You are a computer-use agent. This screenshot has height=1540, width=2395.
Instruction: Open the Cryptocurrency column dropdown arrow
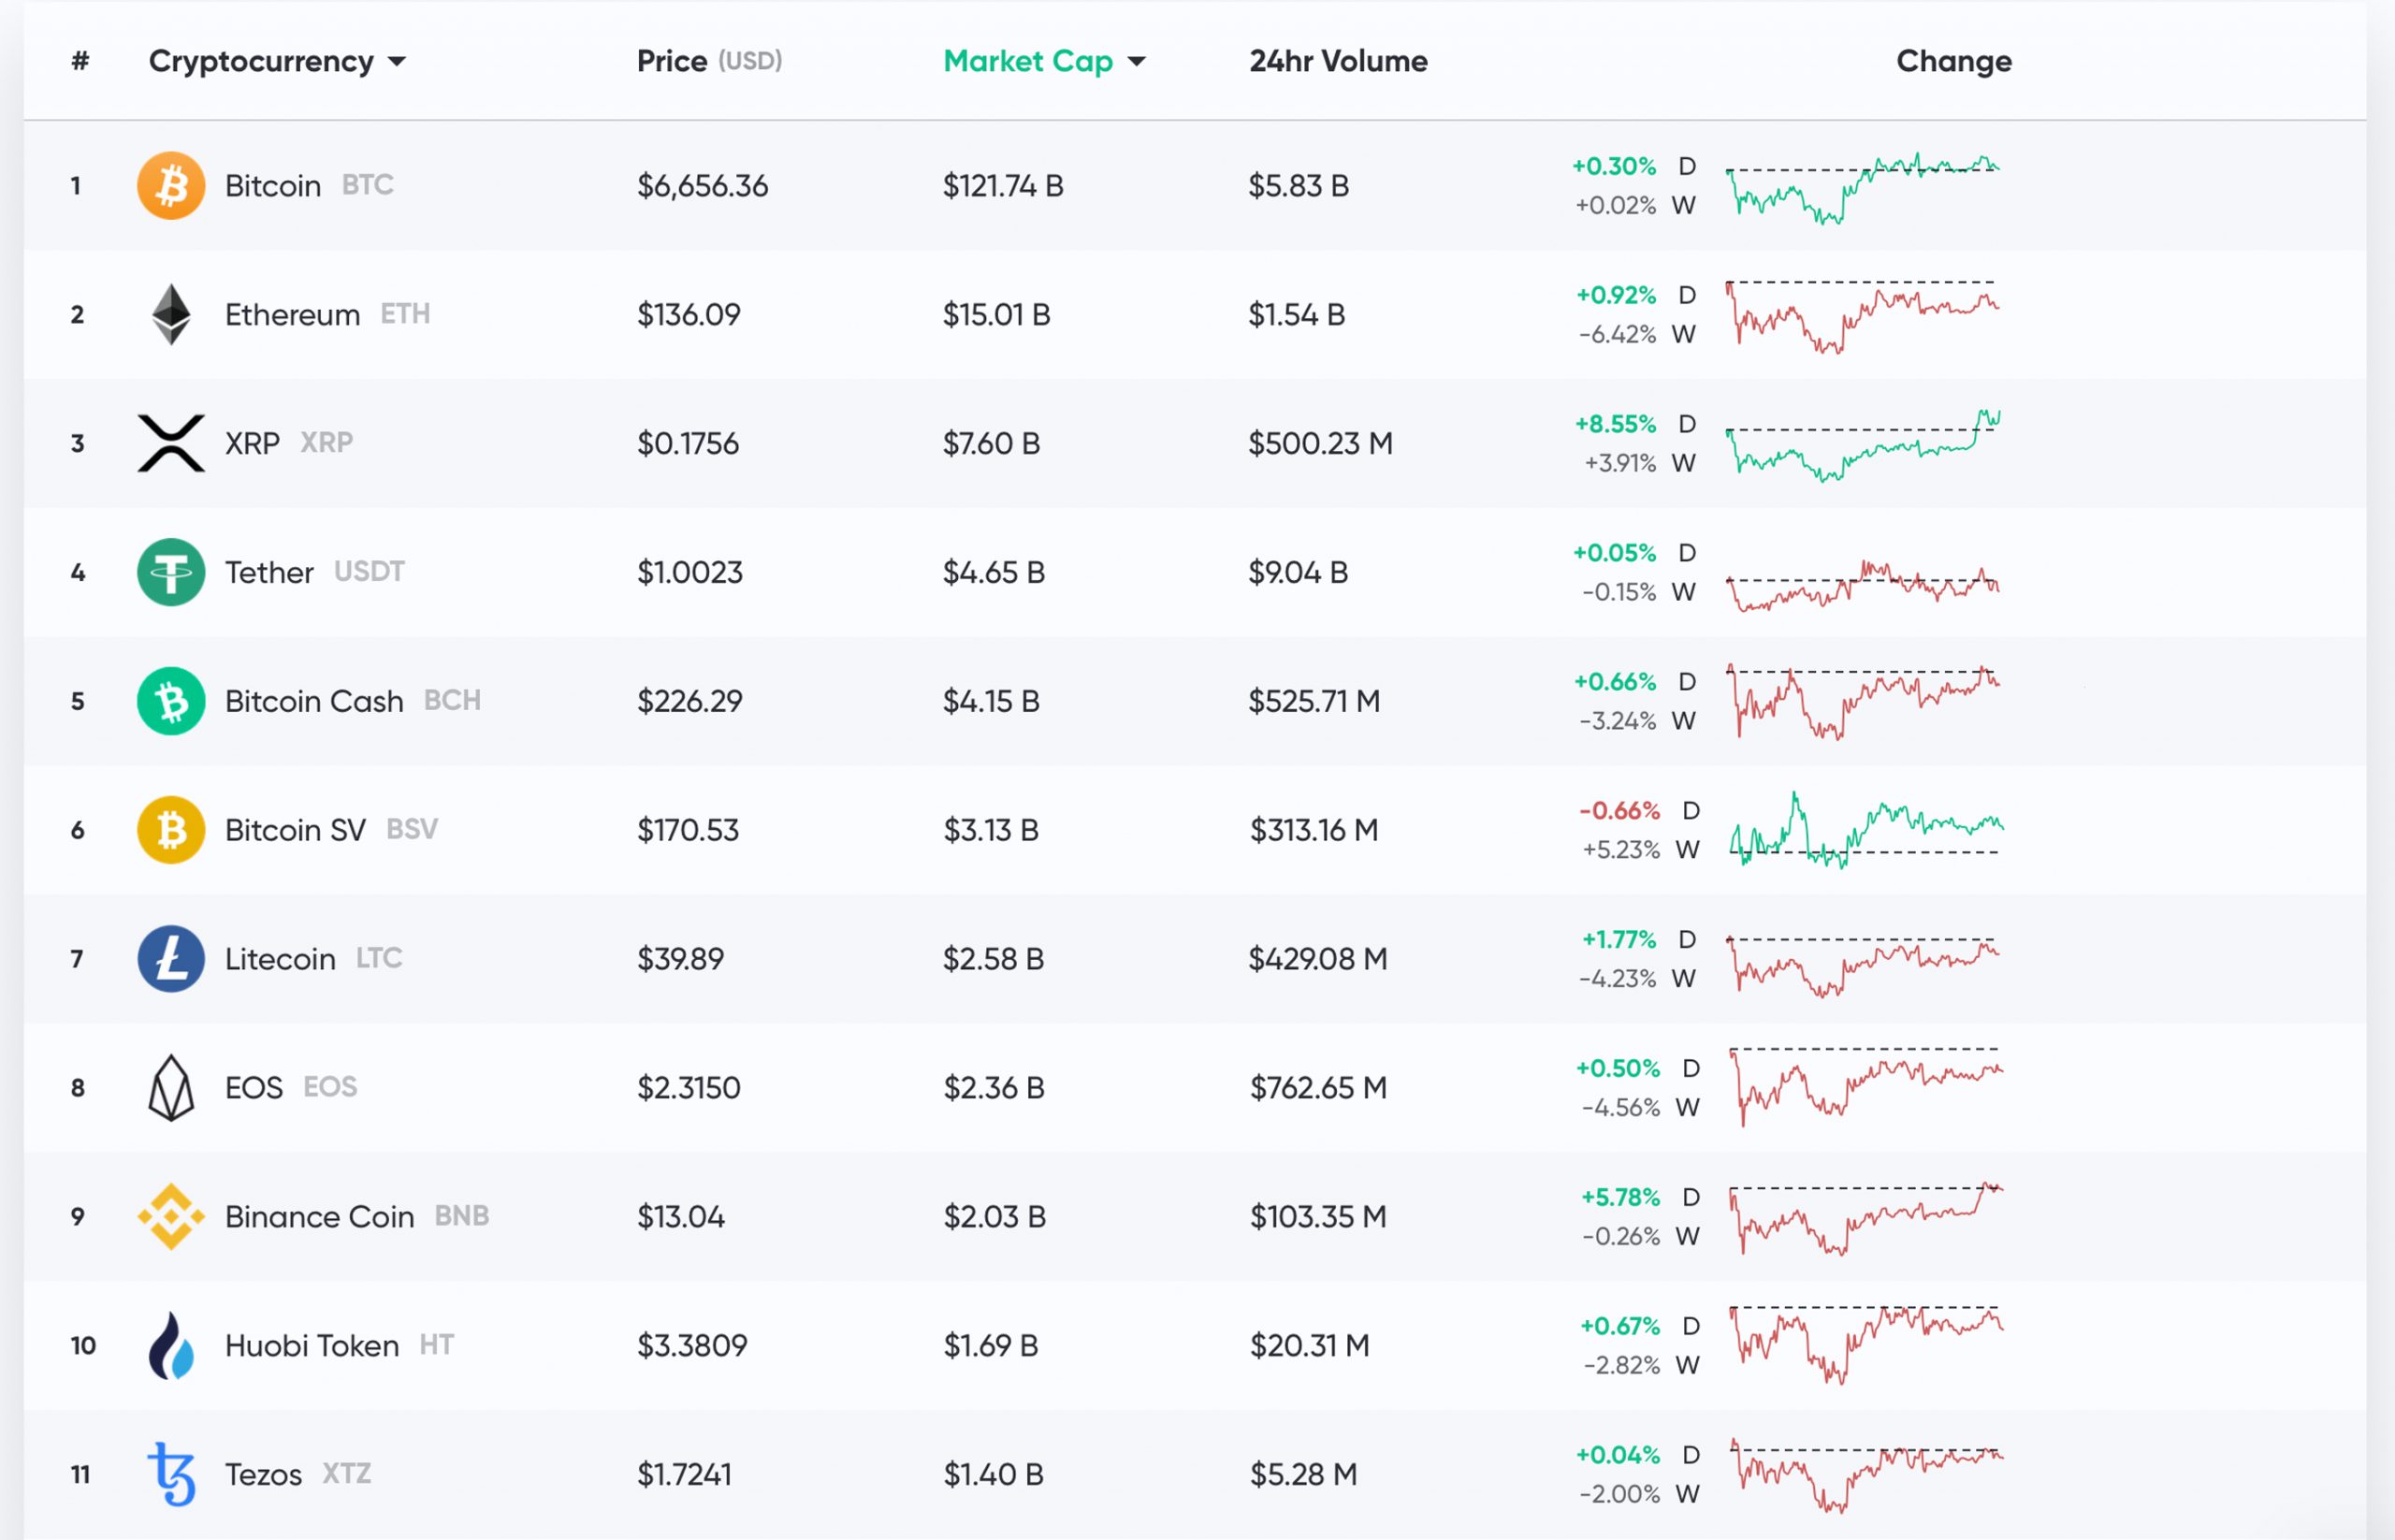[x=397, y=62]
